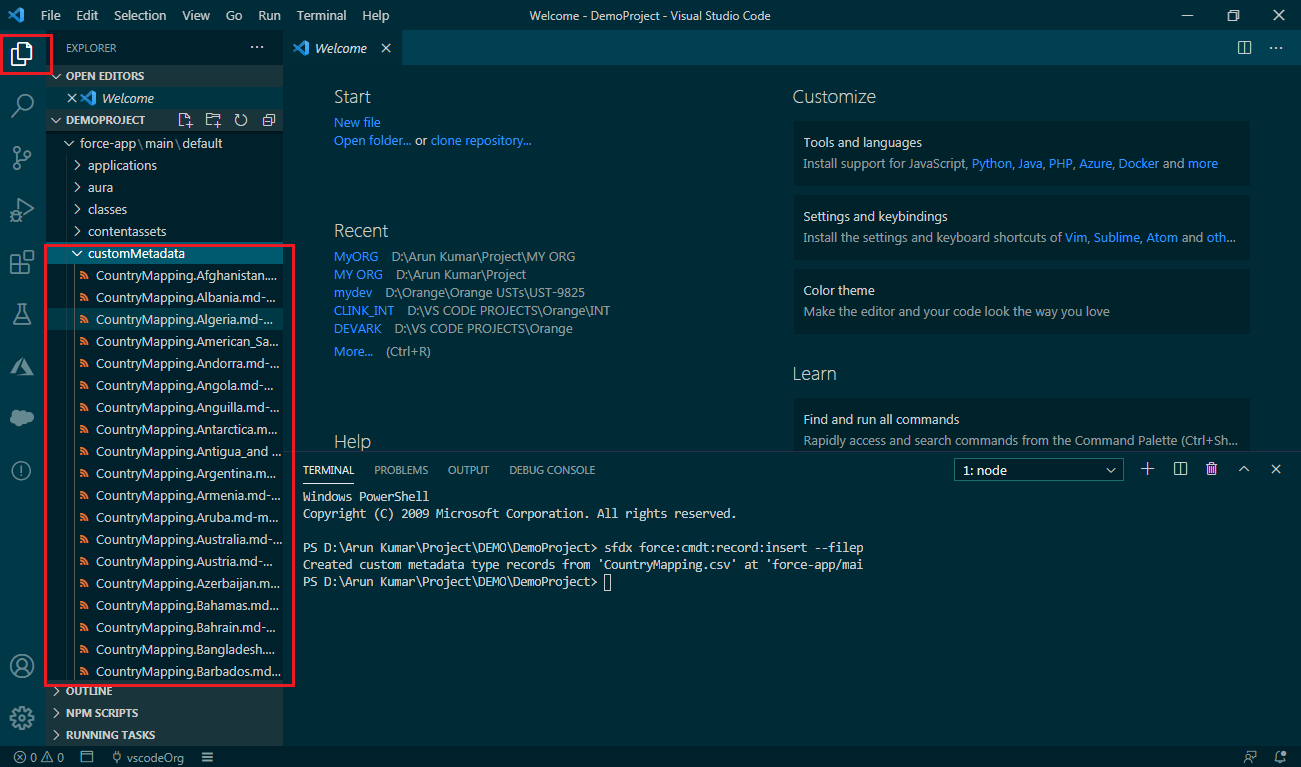Split the terminal pane
The image size is (1301, 767).
pos(1180,469)
